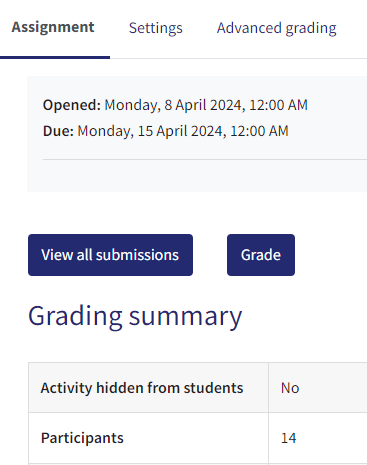Click the No value in summary table
This screenshot has height=465, width=367.
click(290, 388)
